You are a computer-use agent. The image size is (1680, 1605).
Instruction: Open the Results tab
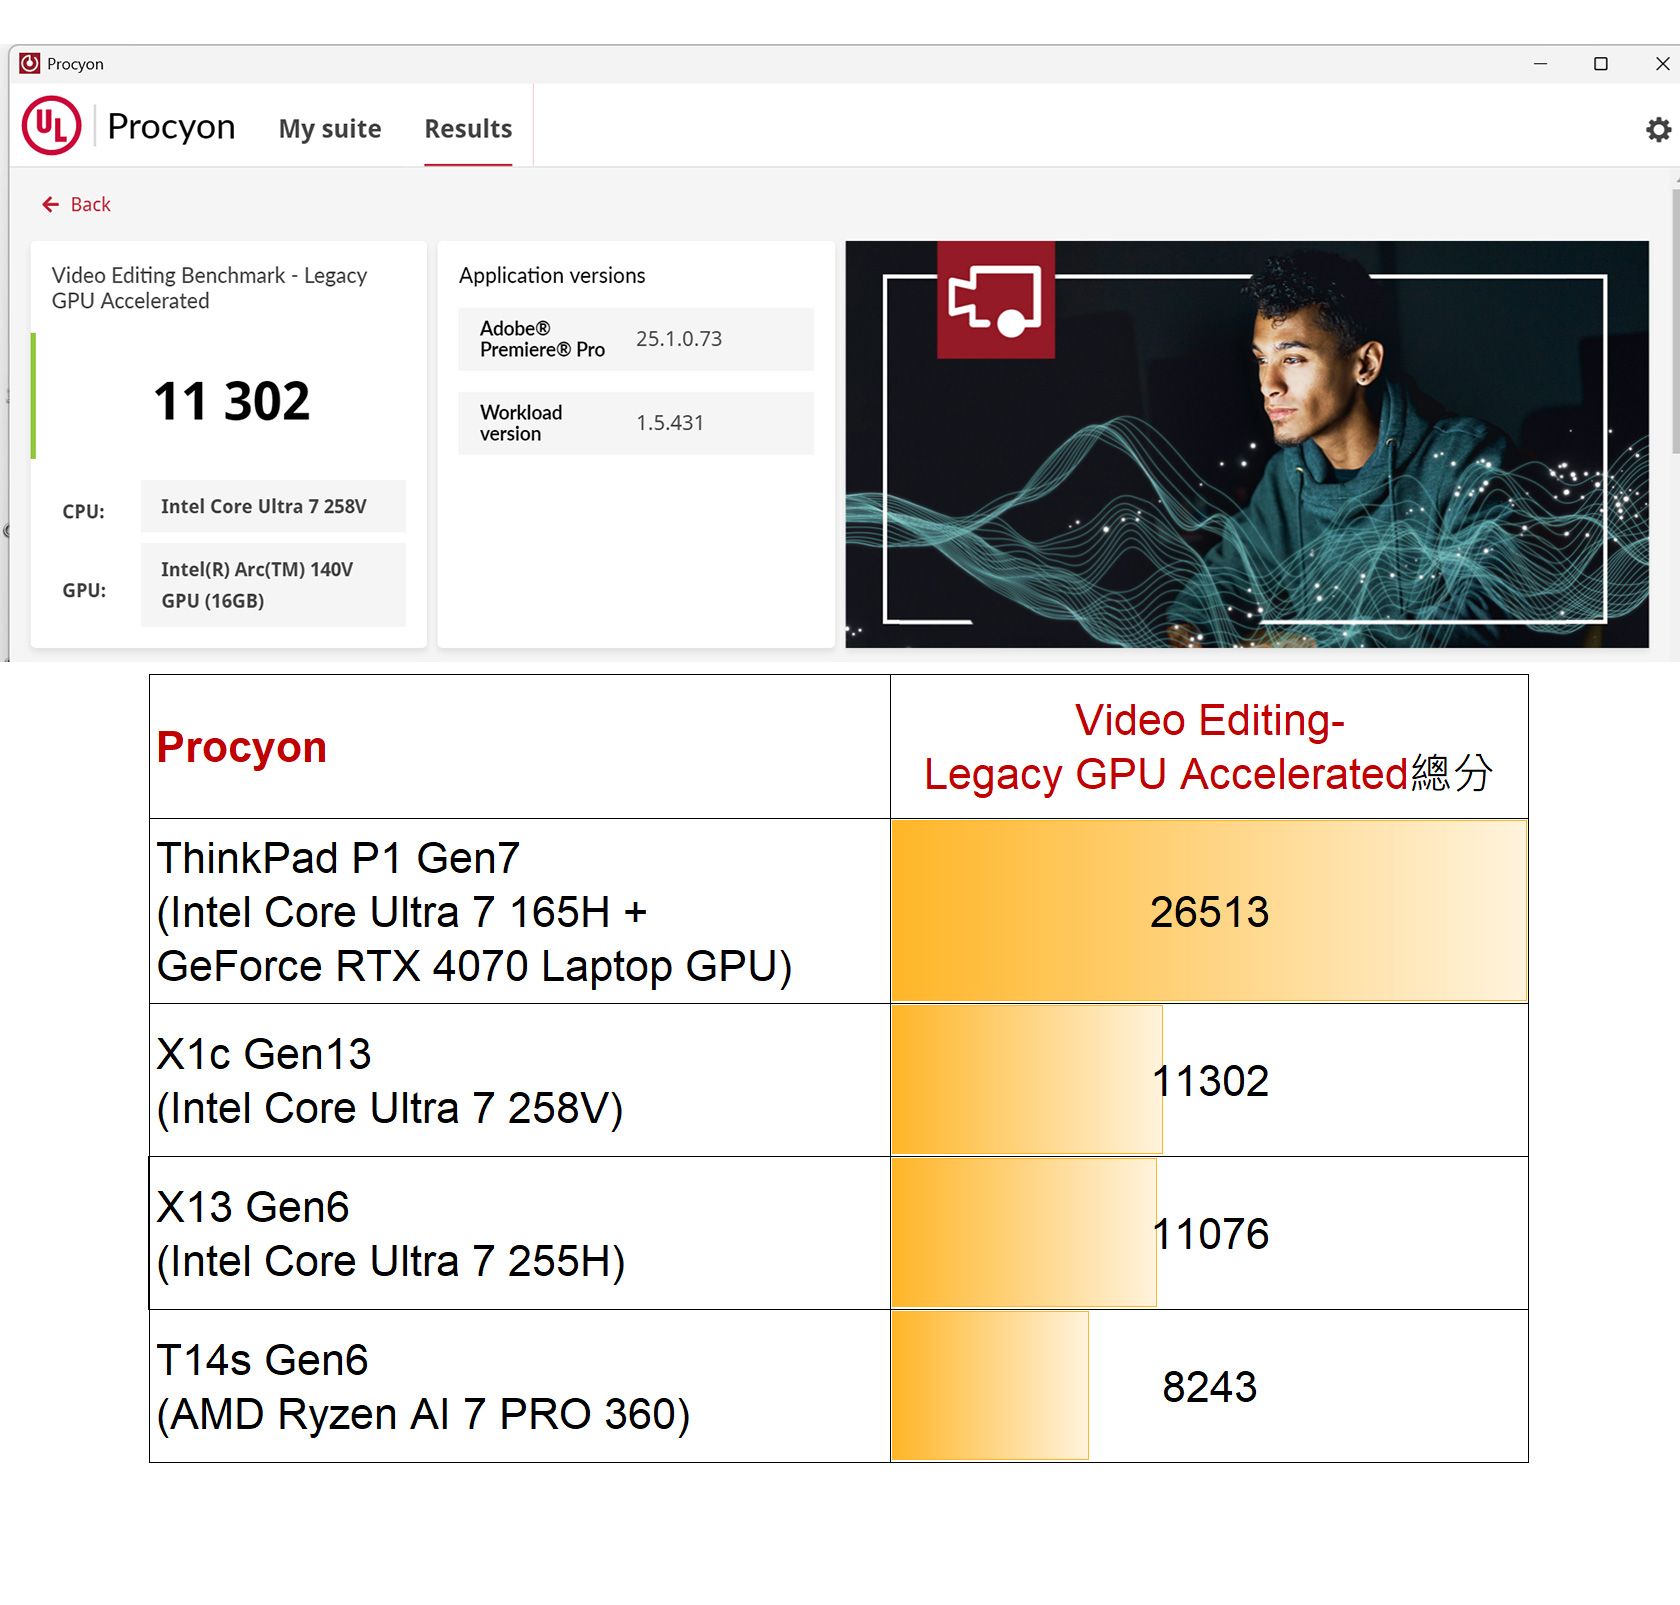click(x=467, y=129)
